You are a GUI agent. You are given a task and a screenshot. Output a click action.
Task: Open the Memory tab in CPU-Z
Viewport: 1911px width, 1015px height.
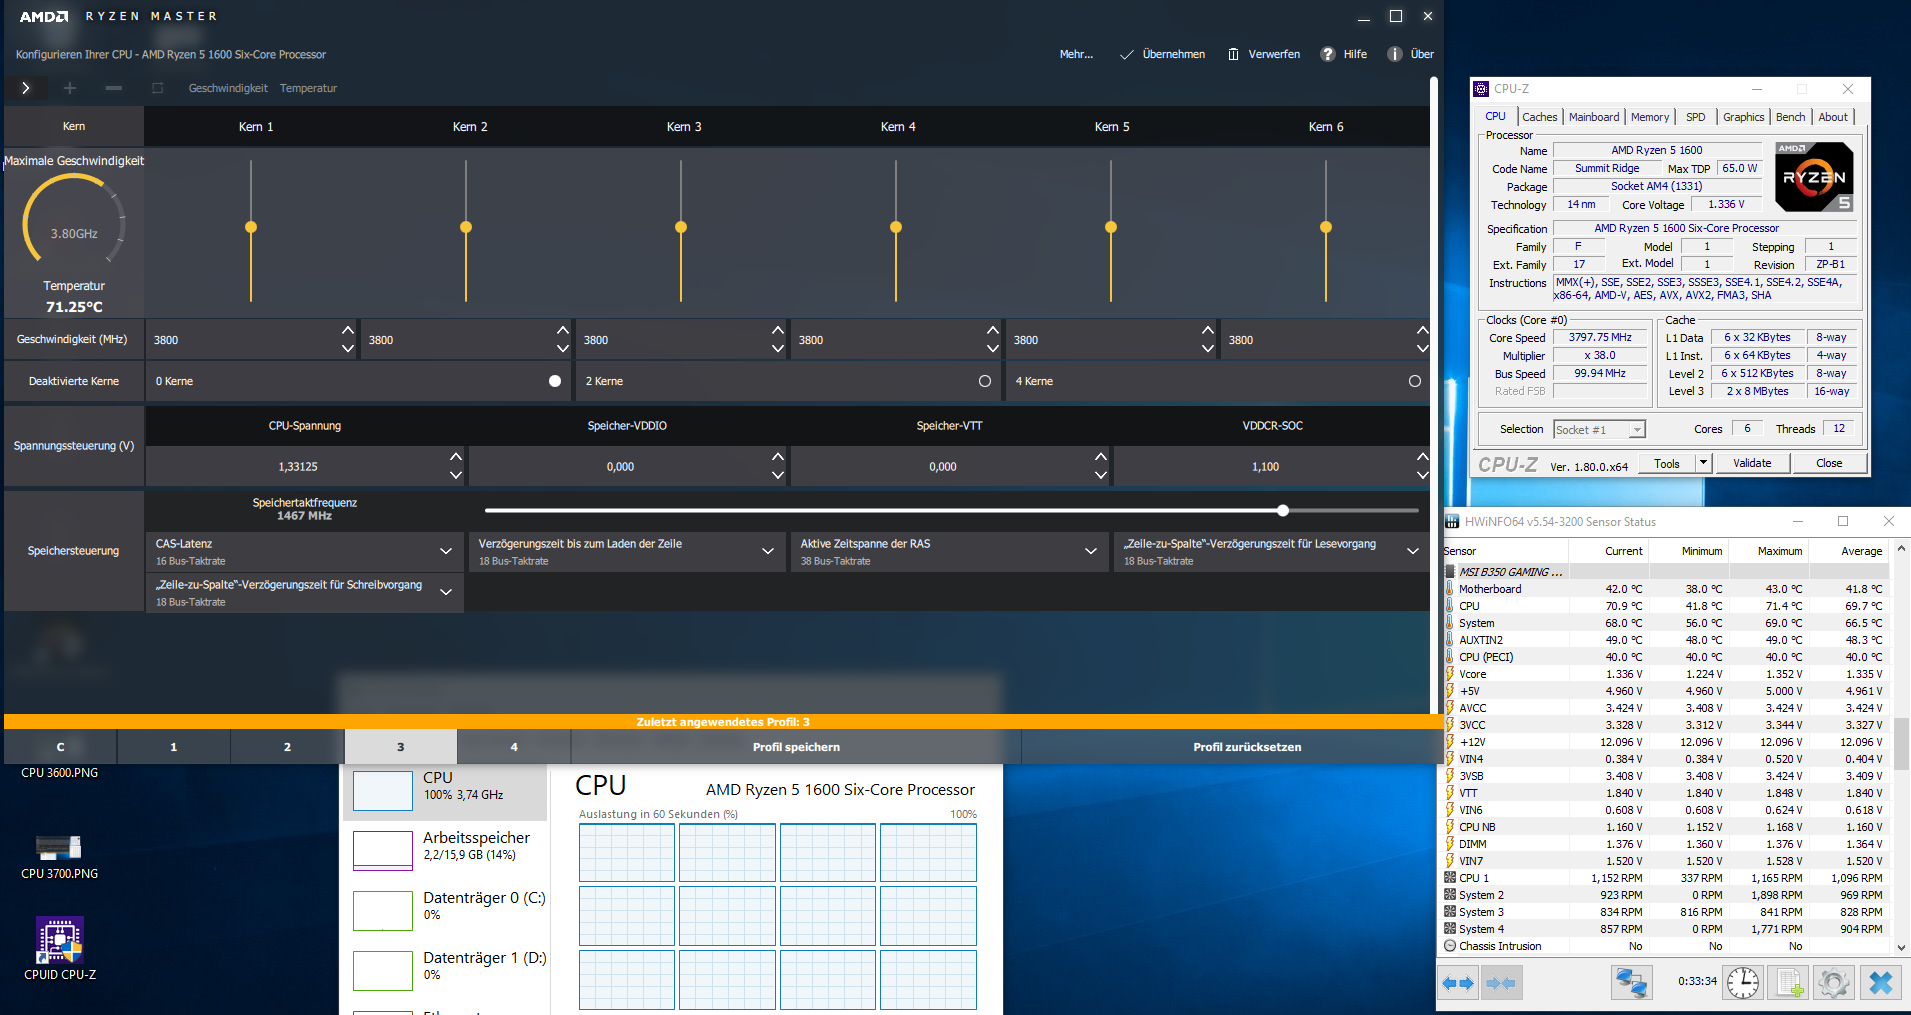tap(1650, 117)
